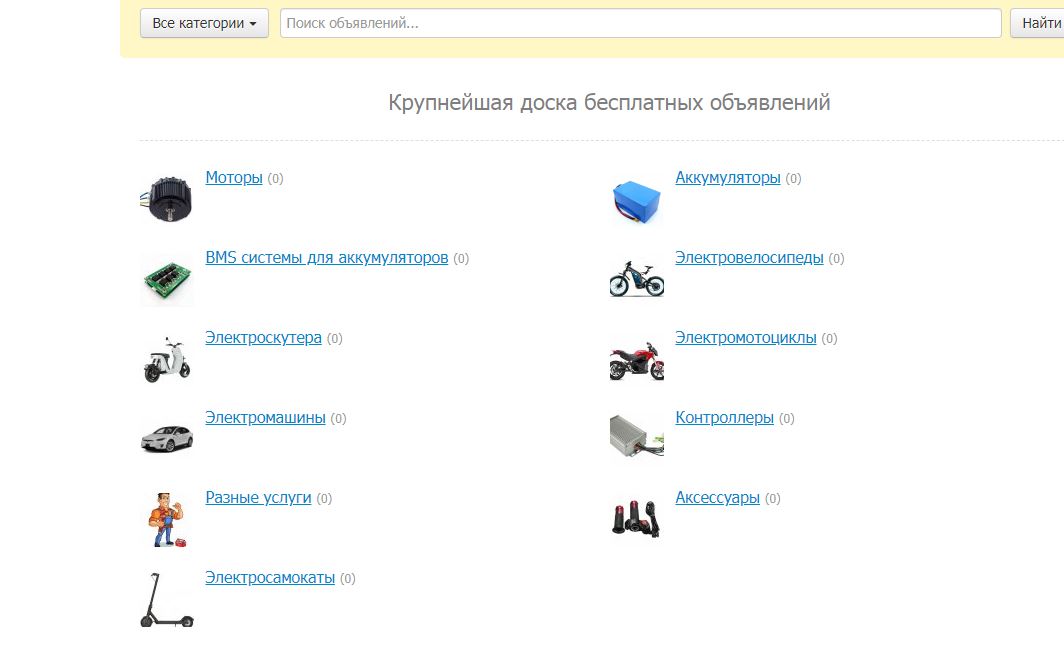Click the white electric car icon
The image size is (1064, 667).
click(x=166, y=437)
